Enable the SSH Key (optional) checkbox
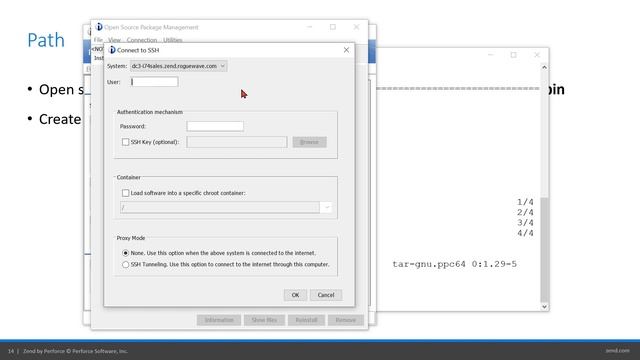Viewport: 640px width, 360px height. click(125, 142)
